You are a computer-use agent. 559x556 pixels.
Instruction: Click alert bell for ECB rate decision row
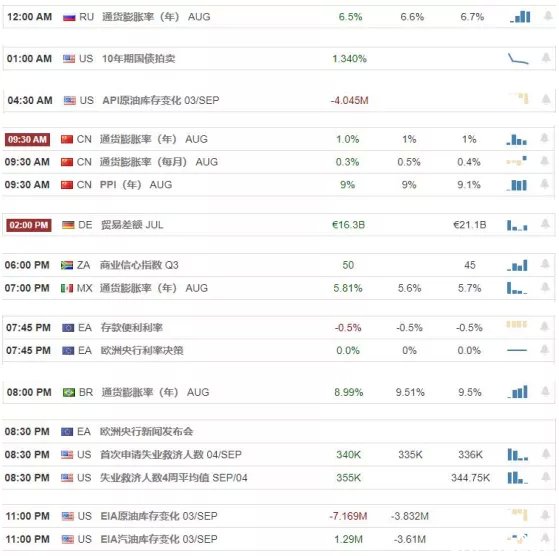click(x=544, y=349)
